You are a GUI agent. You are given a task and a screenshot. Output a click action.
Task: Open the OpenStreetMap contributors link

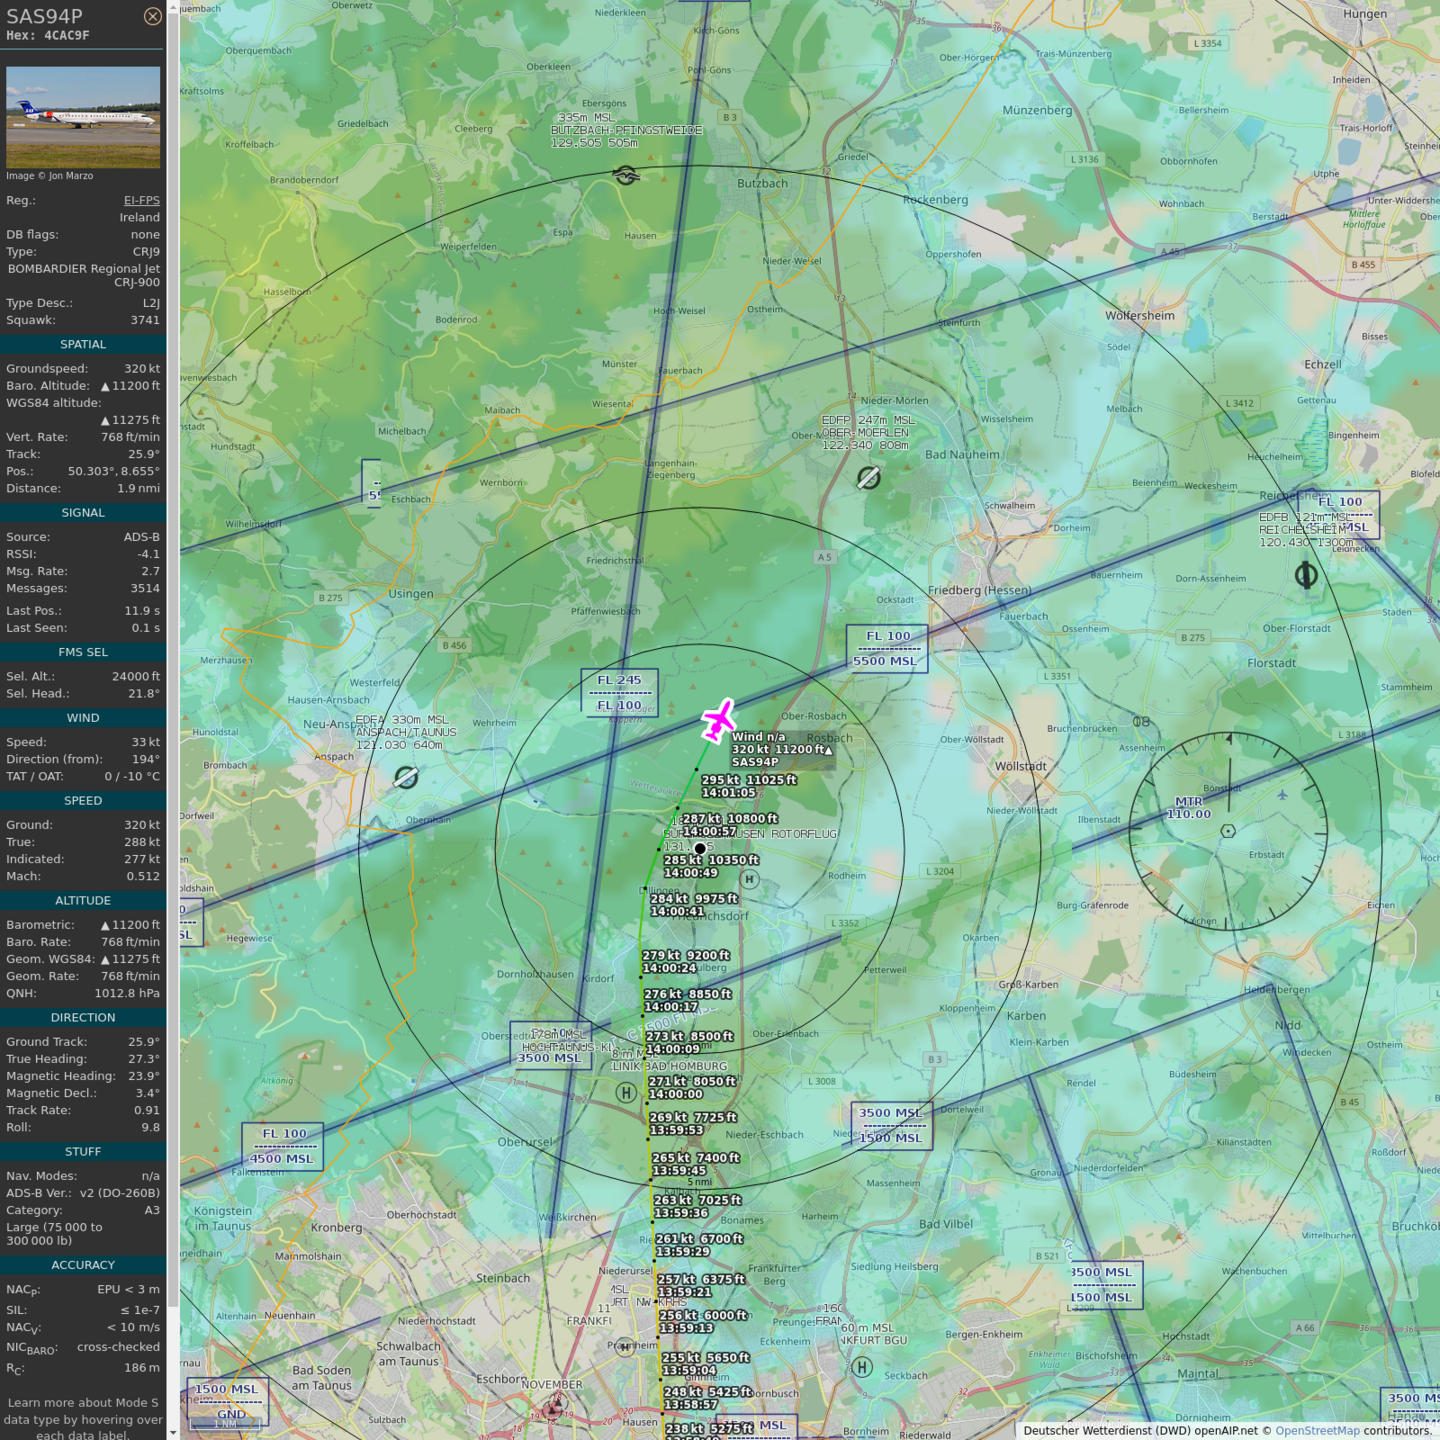point(1317,1430)
